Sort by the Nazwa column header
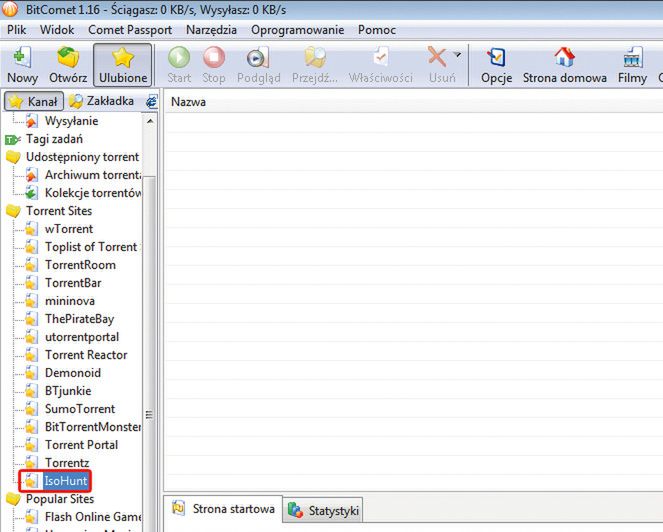Image resolution: width=663 pixels, height=532 pixels. pos(188,102)
